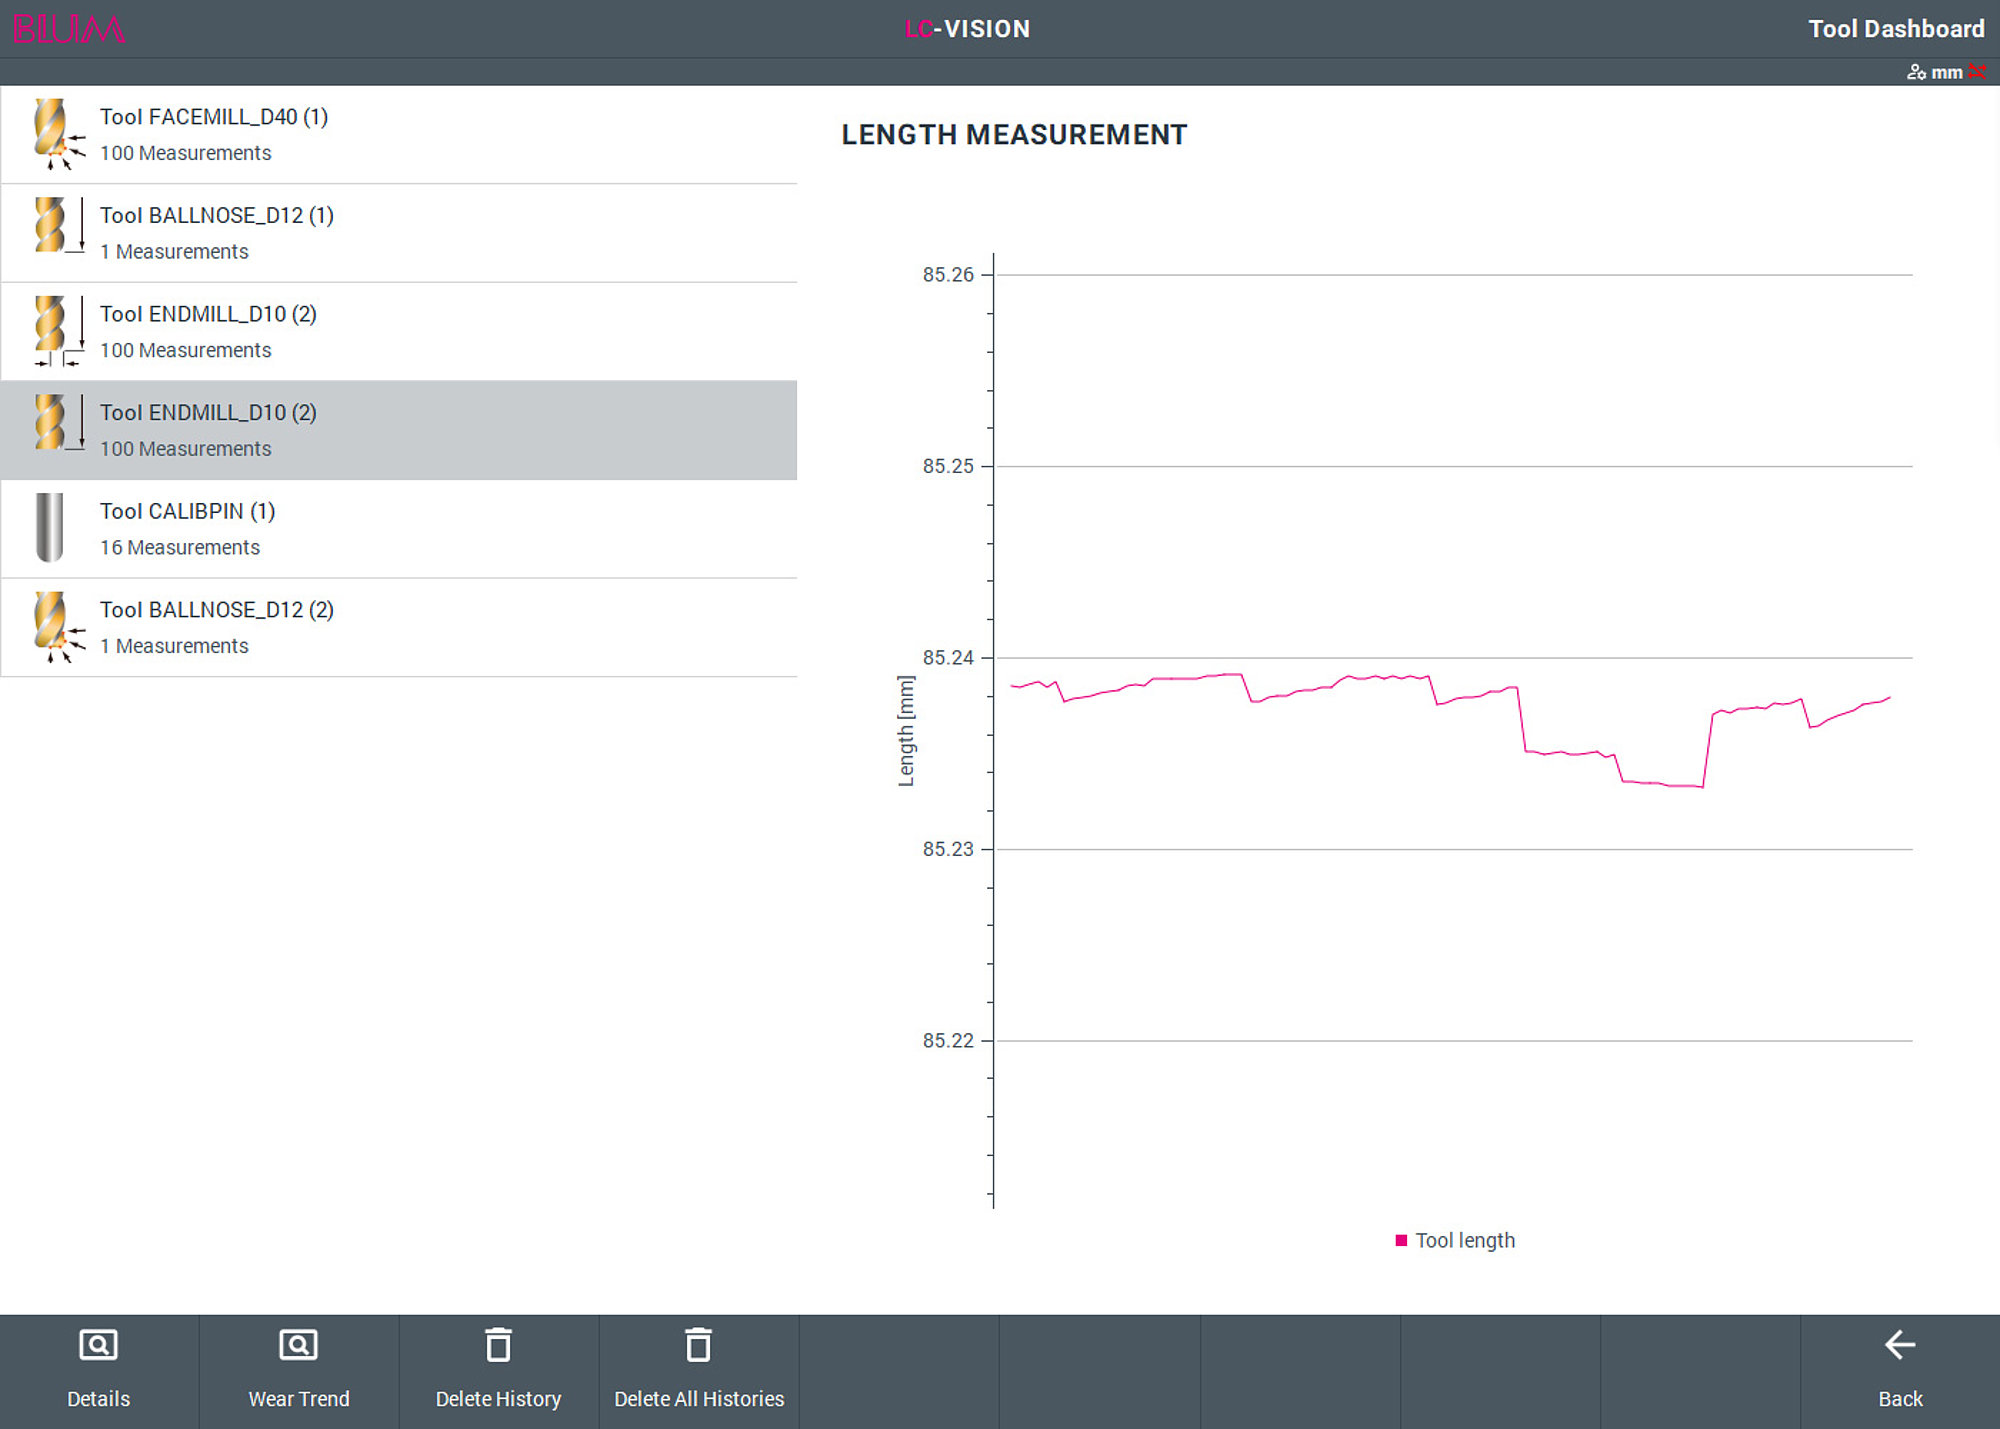
Task: Open the Details magnifier icon
Action: pos(98,1345)
